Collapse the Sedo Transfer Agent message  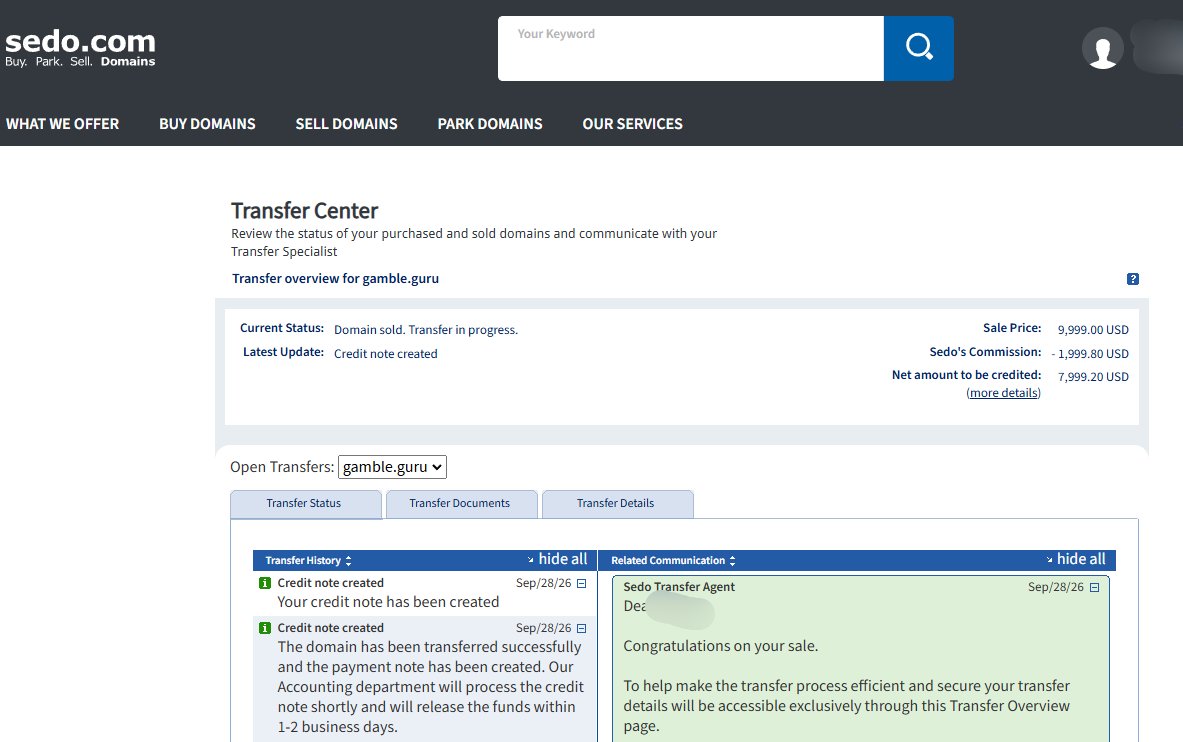[1094, 587]
